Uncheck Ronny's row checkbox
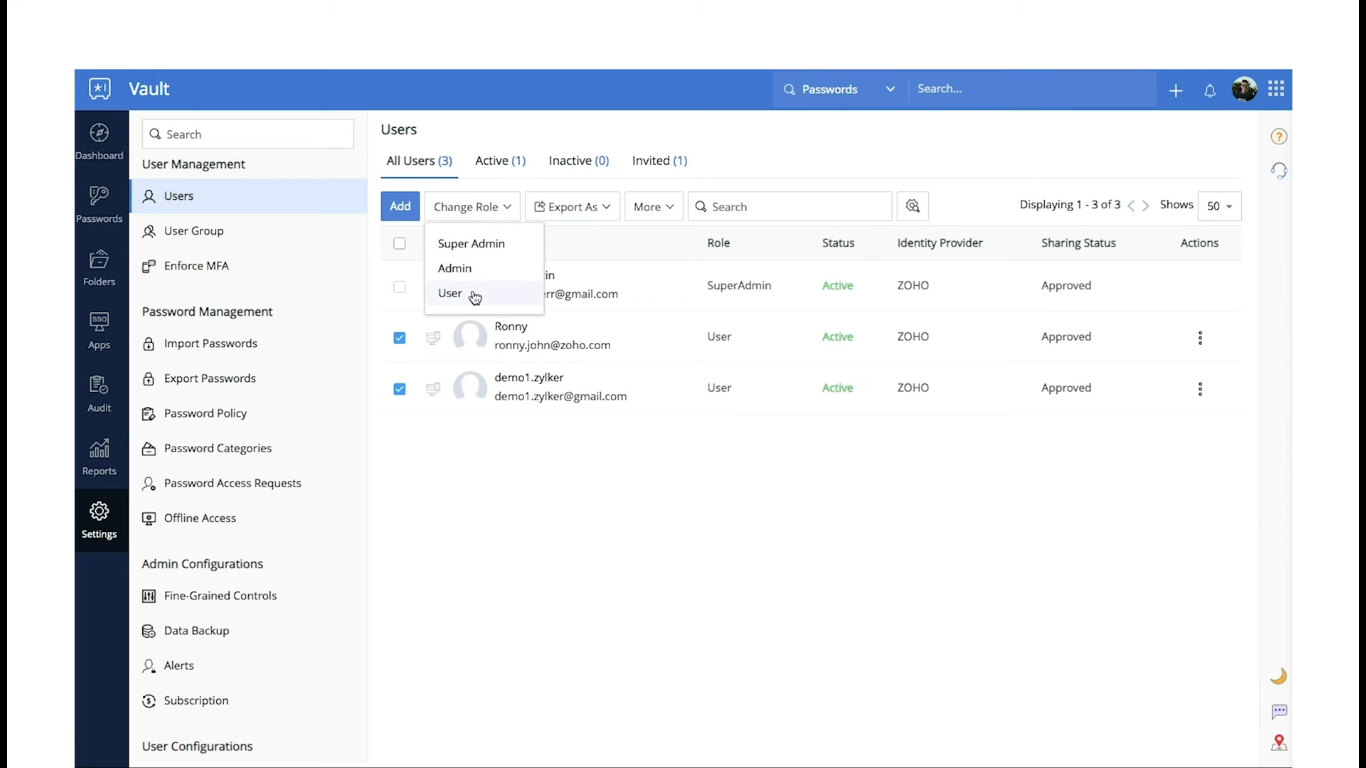The image size is (1366, 768). [x=400, y=338]
